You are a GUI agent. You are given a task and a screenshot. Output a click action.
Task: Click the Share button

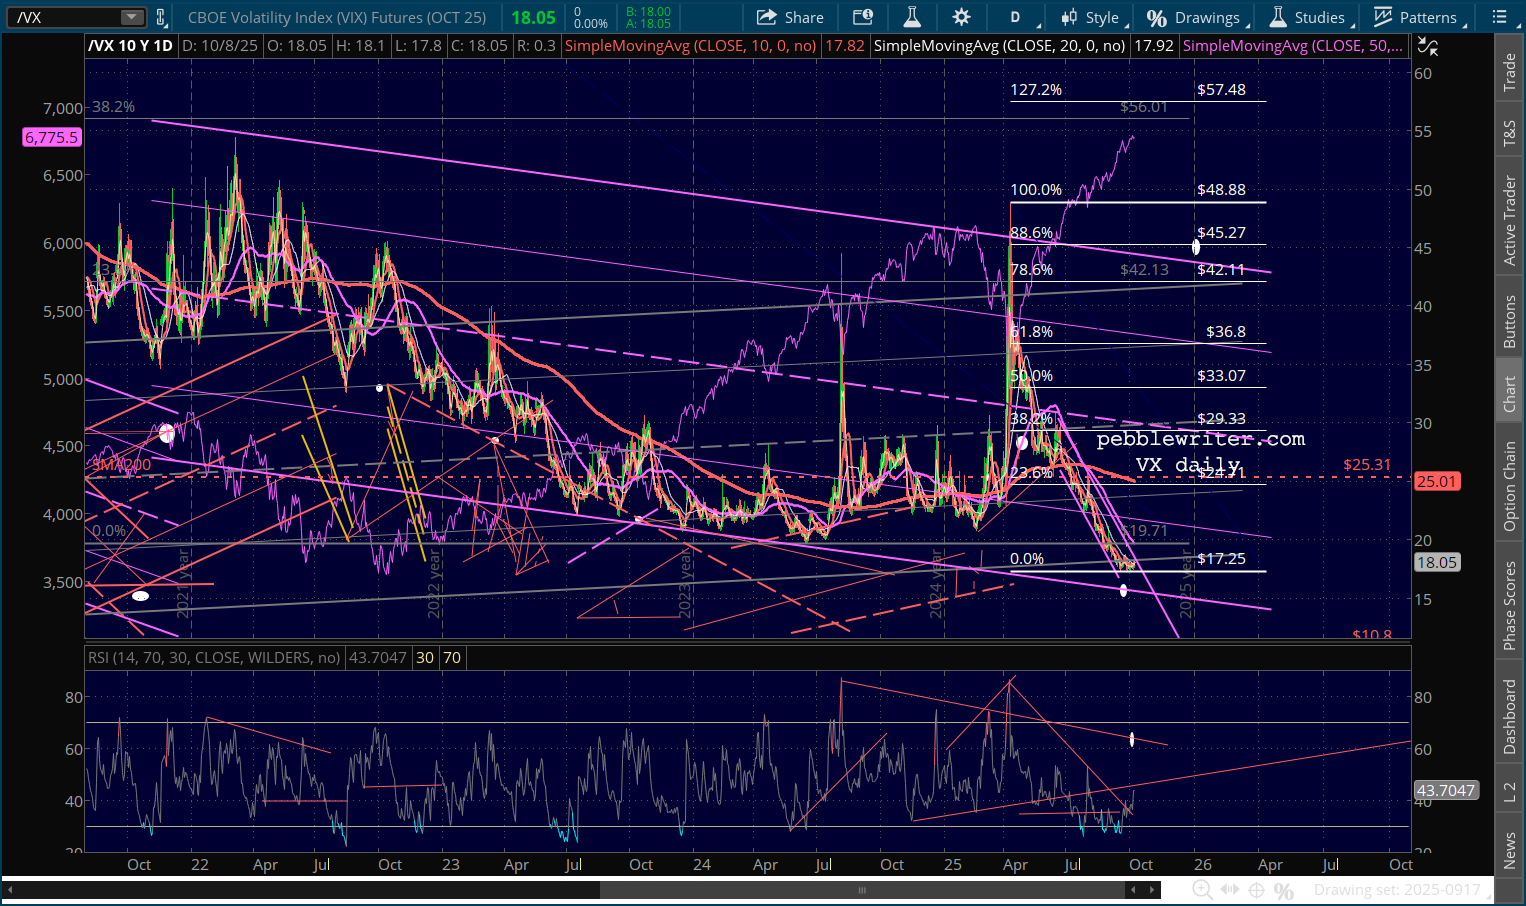[x=790, y=17]
